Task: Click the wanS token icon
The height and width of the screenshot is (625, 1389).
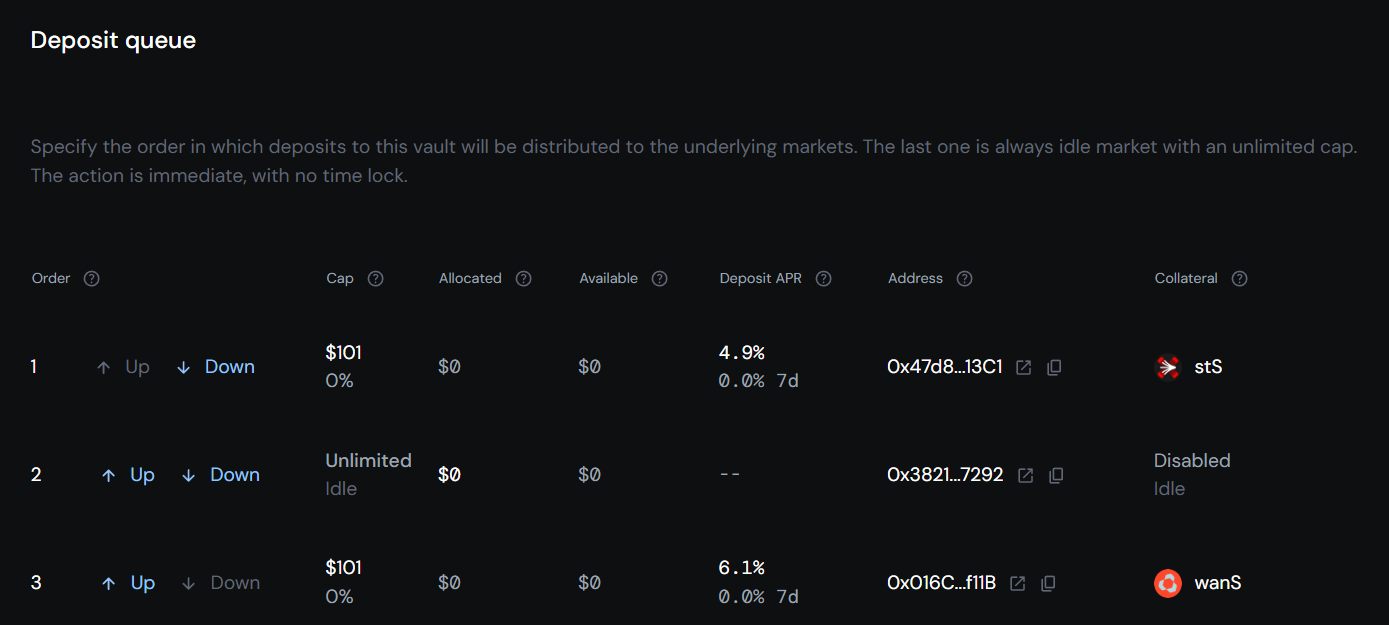Action: click(1166, 583)
